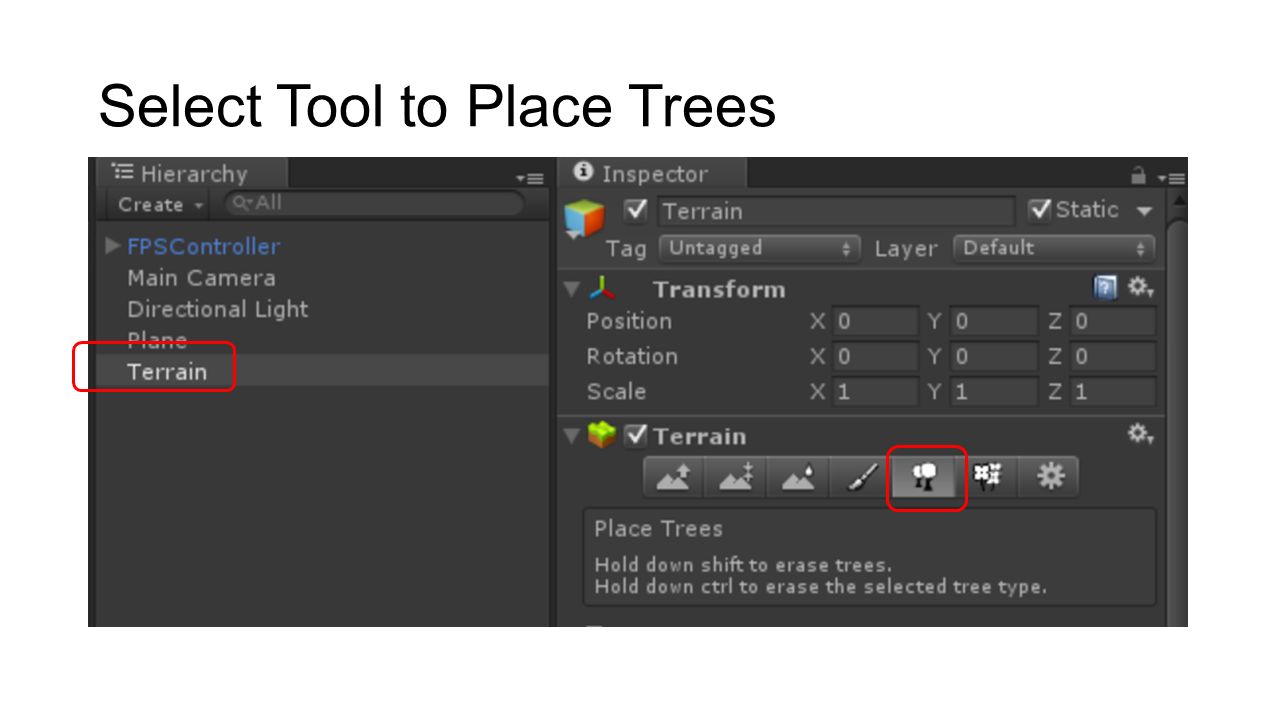The width and height of the screenshot is (1280, 720).
Task: Expand the FPSController hierarchy item
Action: tap(113, 246)
